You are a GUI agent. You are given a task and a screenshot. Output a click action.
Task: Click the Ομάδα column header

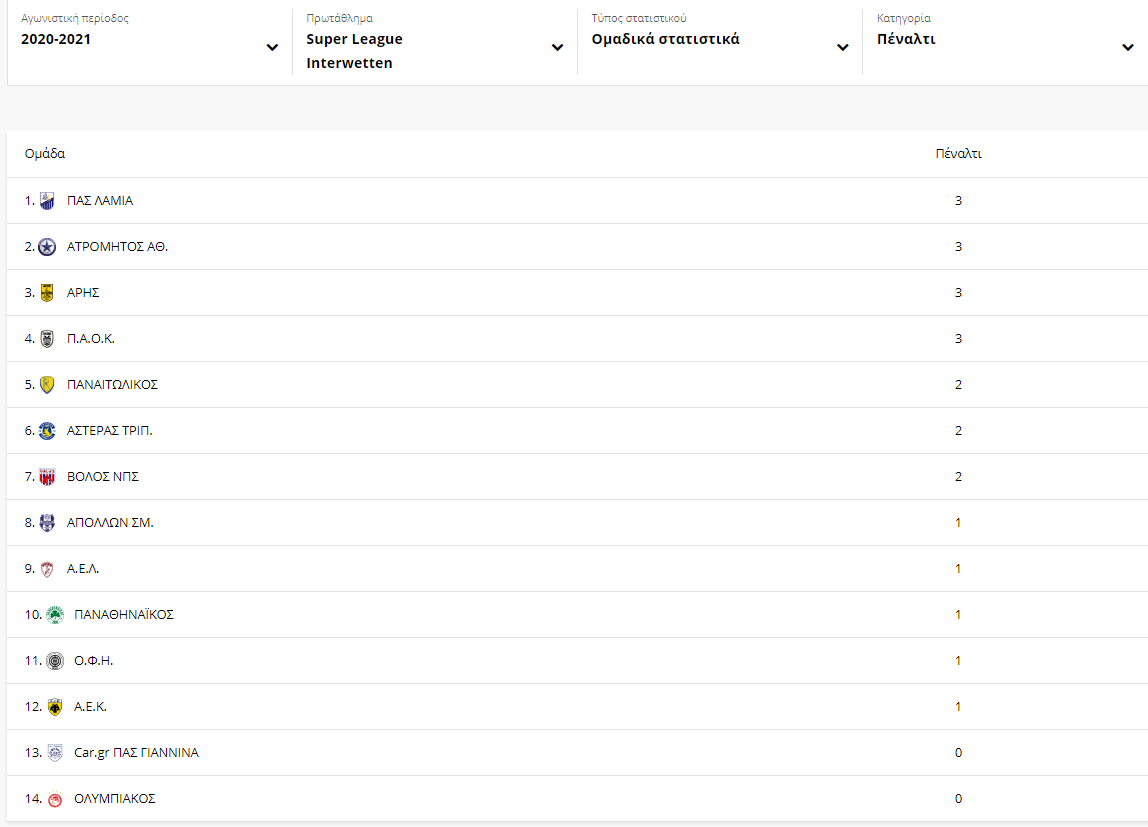[x=45, y=154]
